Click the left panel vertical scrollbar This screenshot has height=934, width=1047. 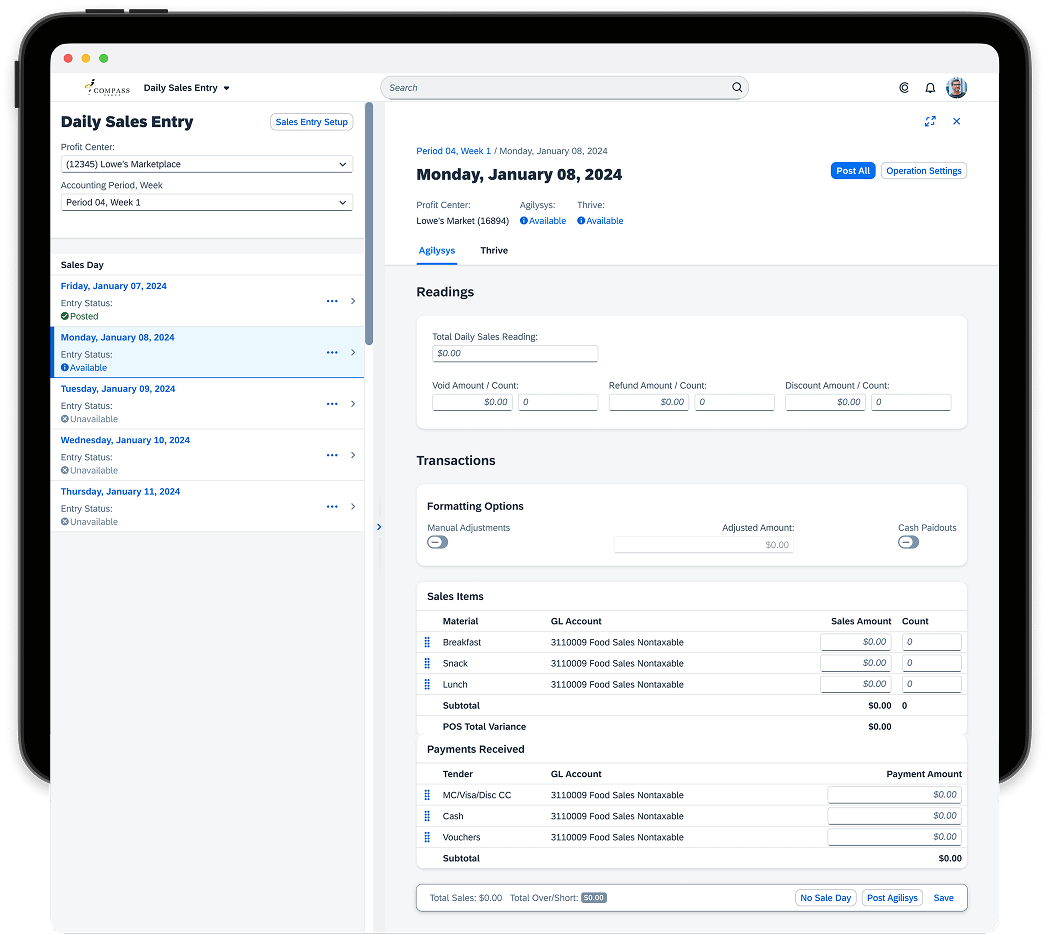[369, 224]
